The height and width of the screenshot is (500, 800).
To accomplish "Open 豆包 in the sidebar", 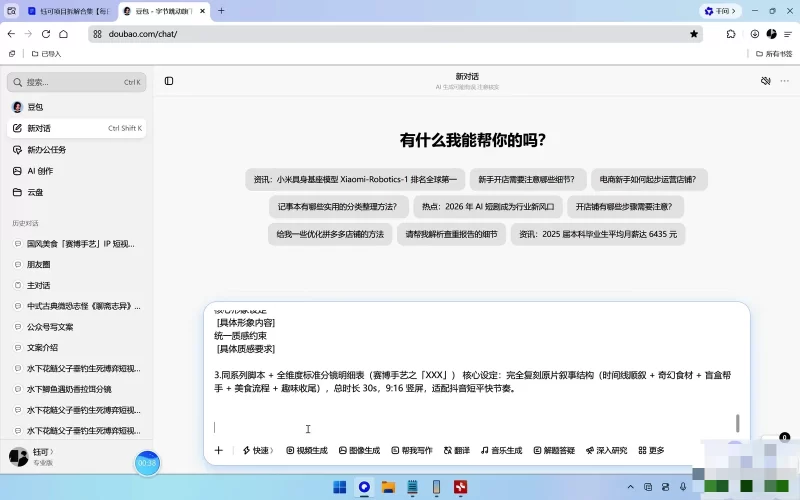I will pos(77,107).
